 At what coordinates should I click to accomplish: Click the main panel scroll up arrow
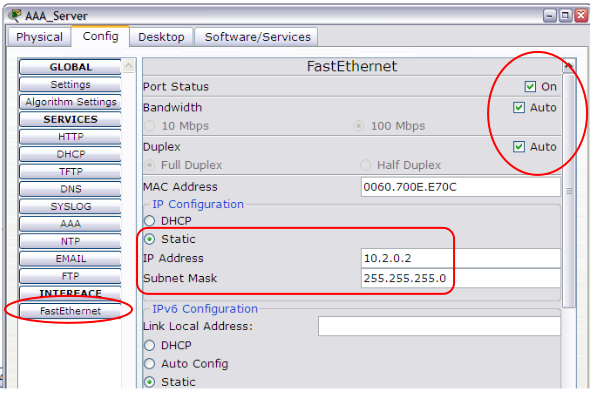pyautogui.click(x=568, y=66)
